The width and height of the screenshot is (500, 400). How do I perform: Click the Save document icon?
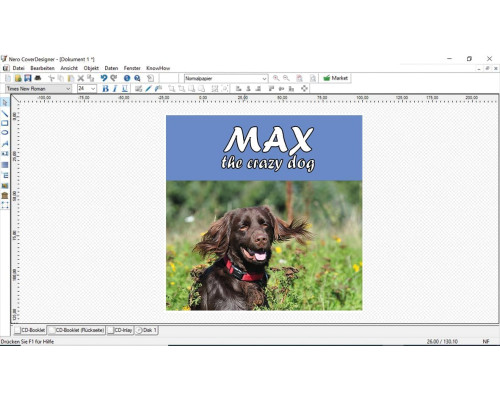(x=28, y=78)
